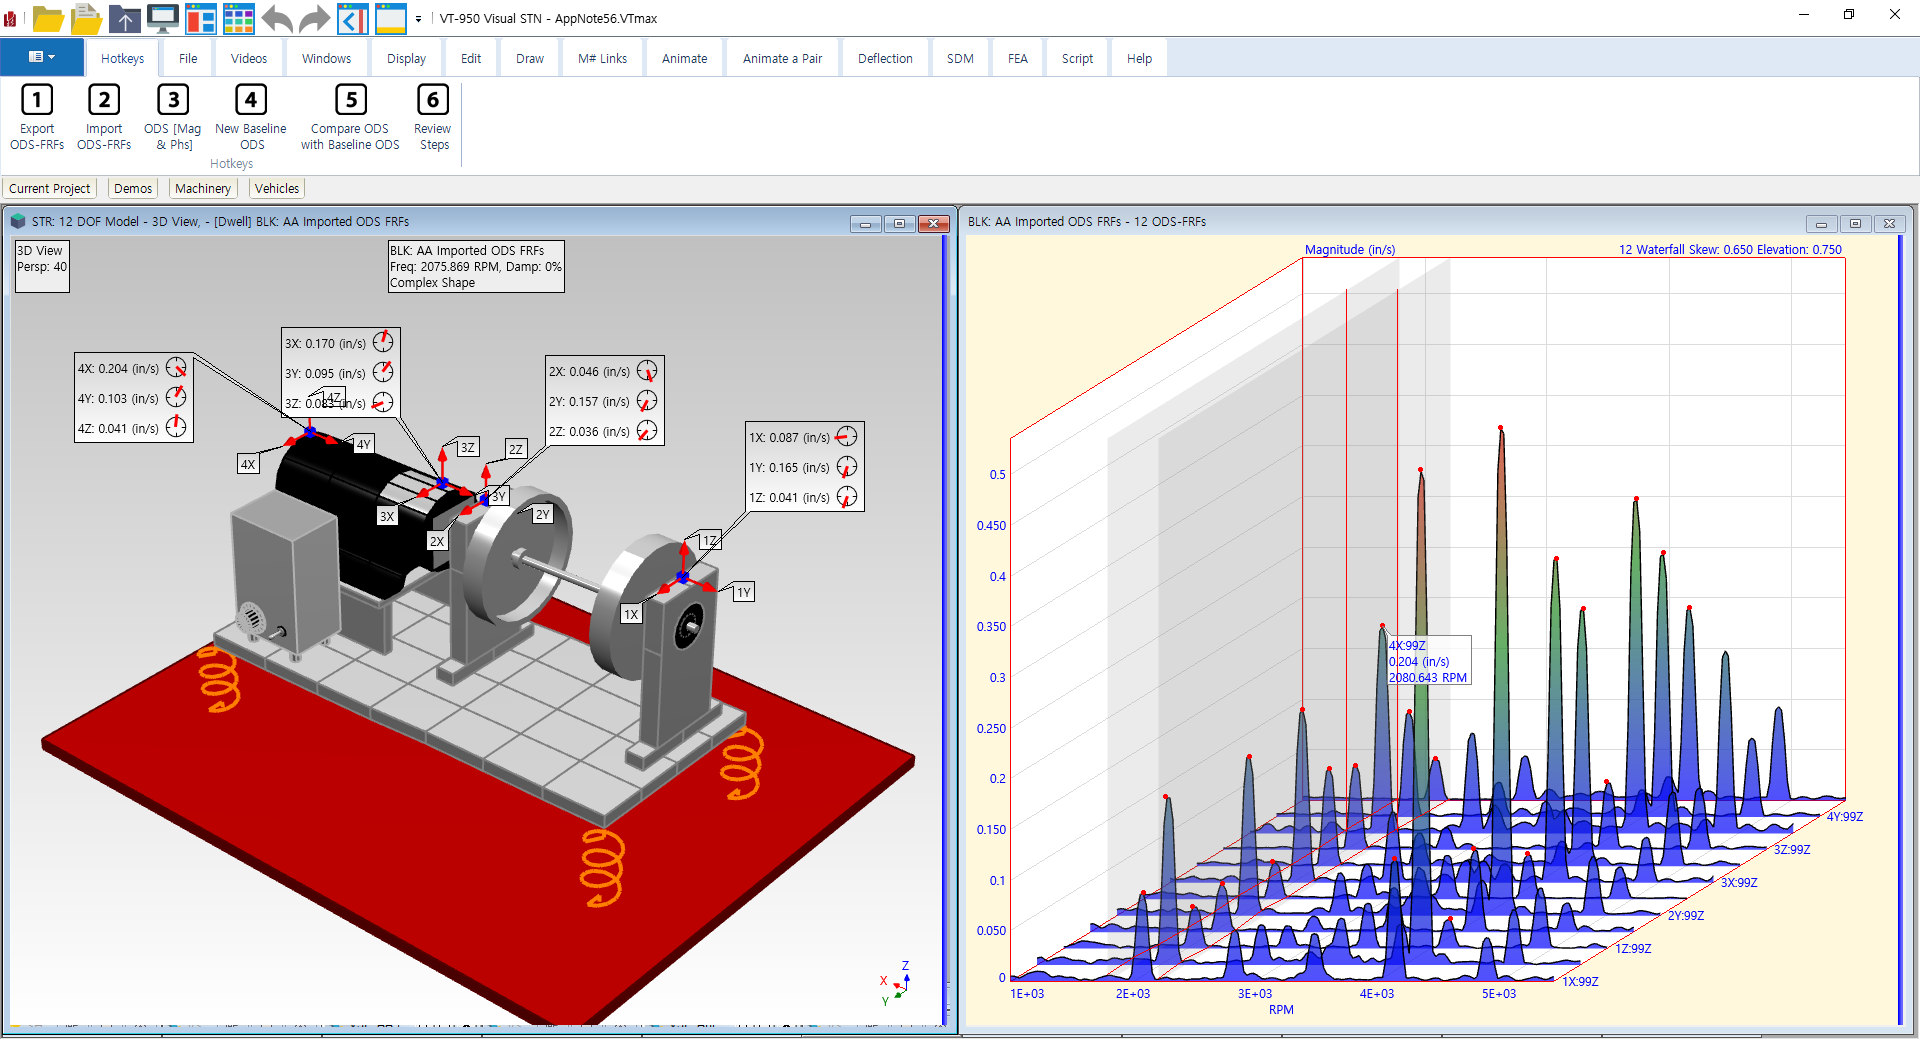Screen dimensions: 1920x1040
Task: Click the folder with documents icon
Action: click(x=87, y=18)
